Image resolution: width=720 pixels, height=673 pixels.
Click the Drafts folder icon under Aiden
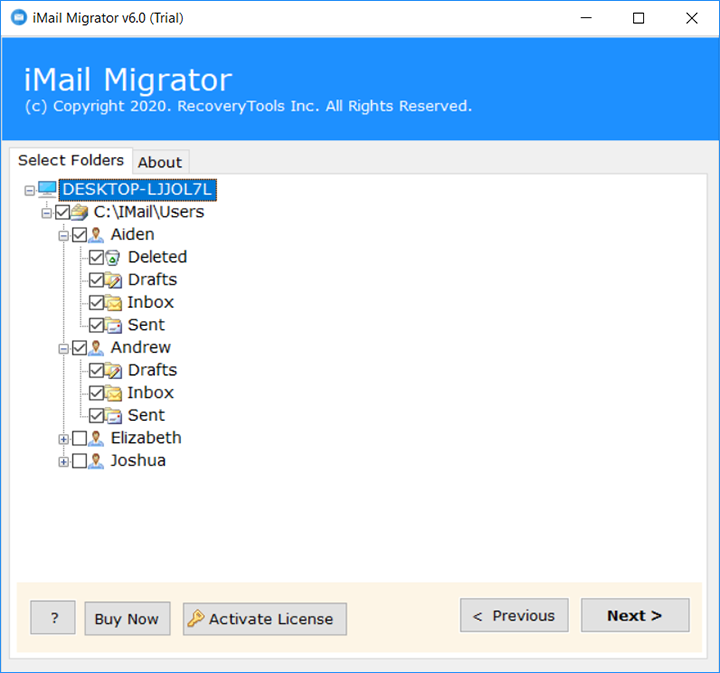[x=113, y=280]
